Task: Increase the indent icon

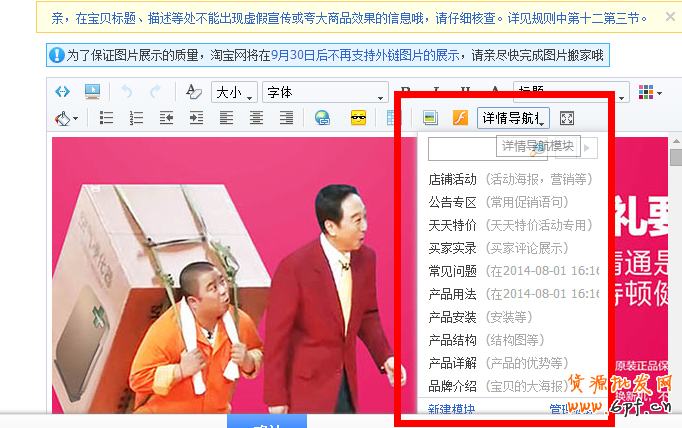Action: click(x=196, y=118)
